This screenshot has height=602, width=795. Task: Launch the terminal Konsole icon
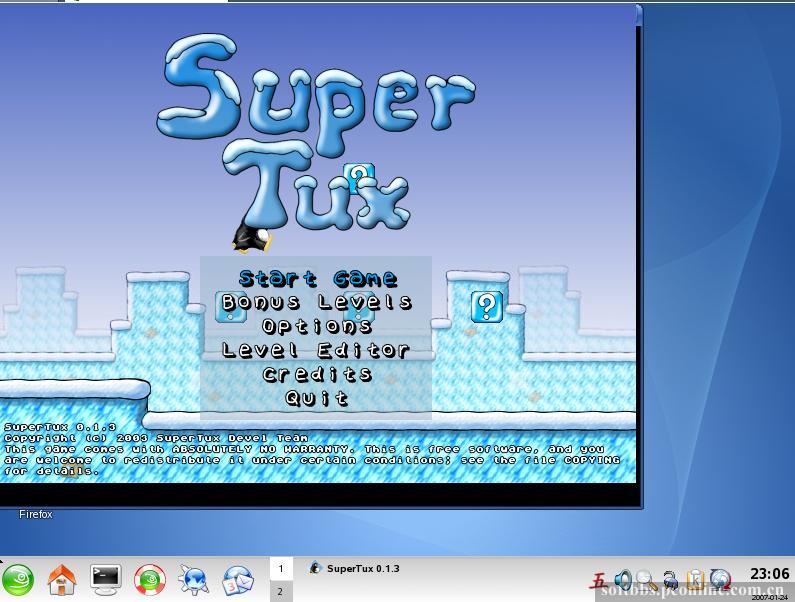click(x=106, y=580)
